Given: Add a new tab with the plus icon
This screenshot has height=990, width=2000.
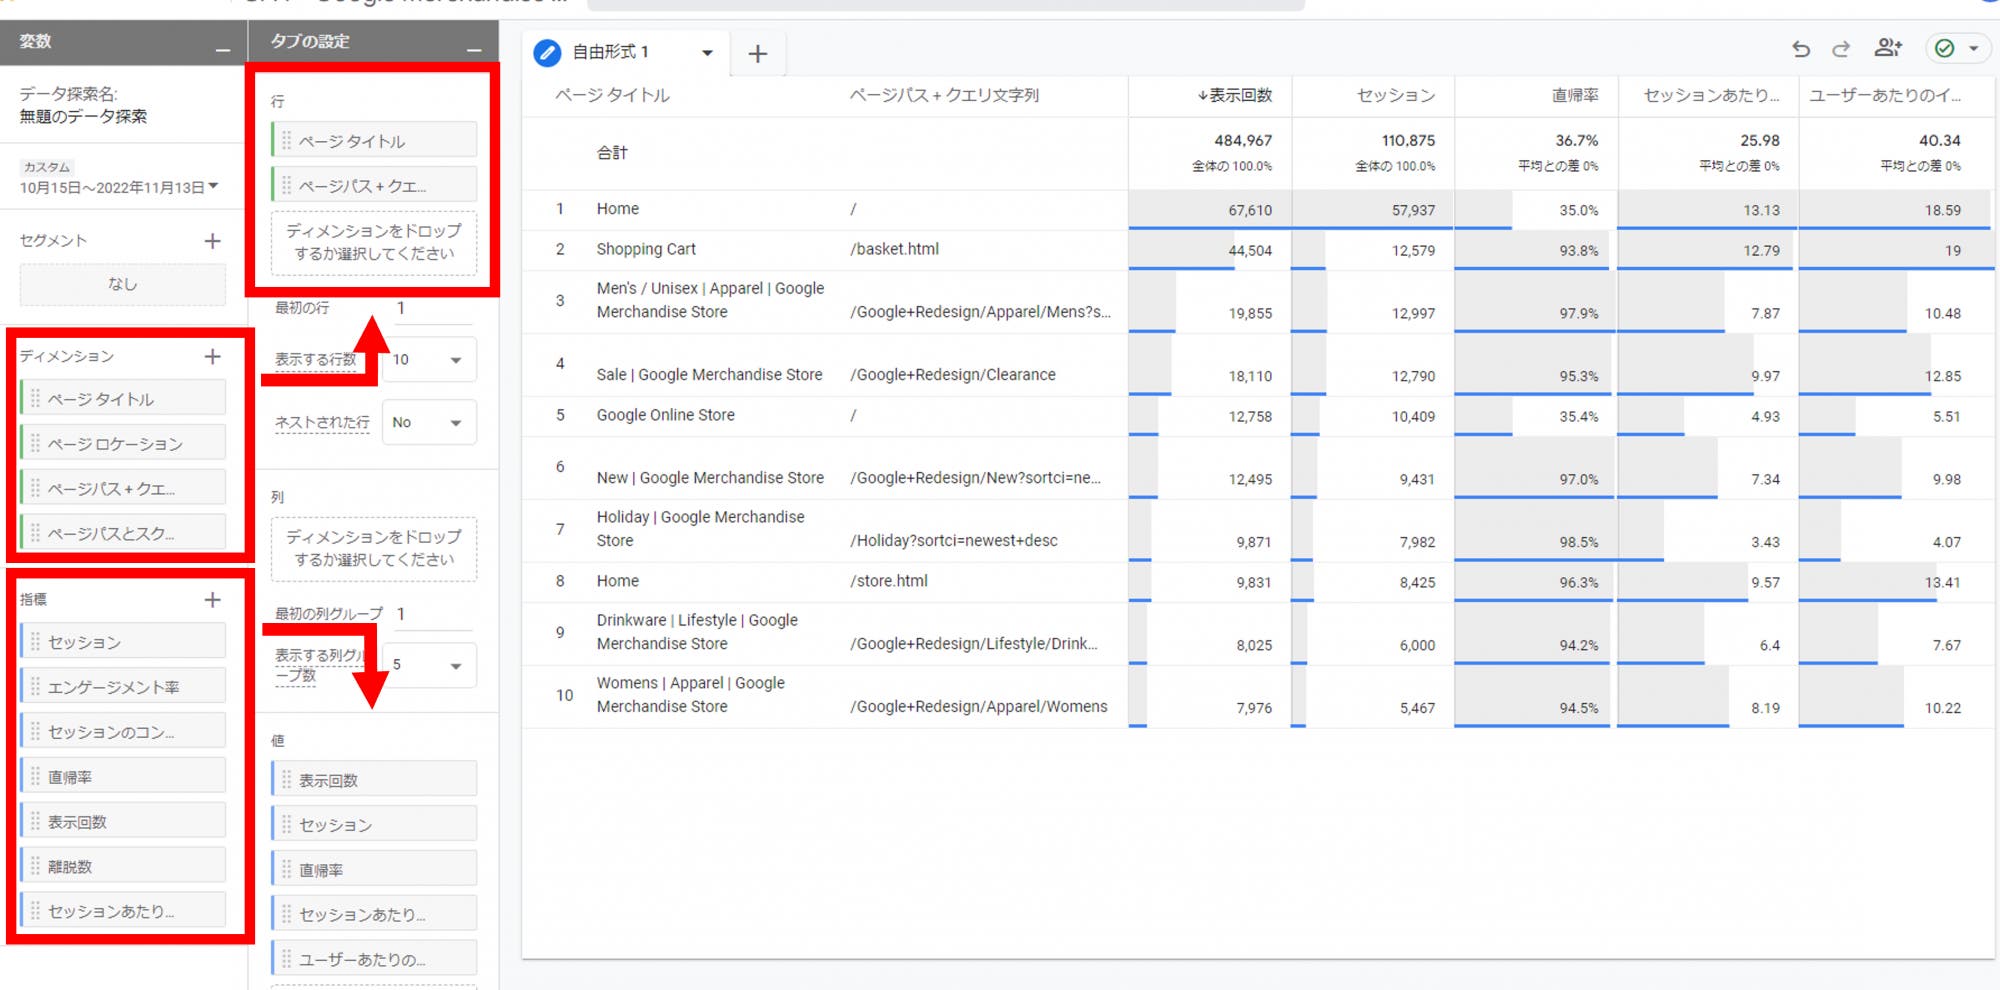Looking at the screenshot, I should [757, 53].
